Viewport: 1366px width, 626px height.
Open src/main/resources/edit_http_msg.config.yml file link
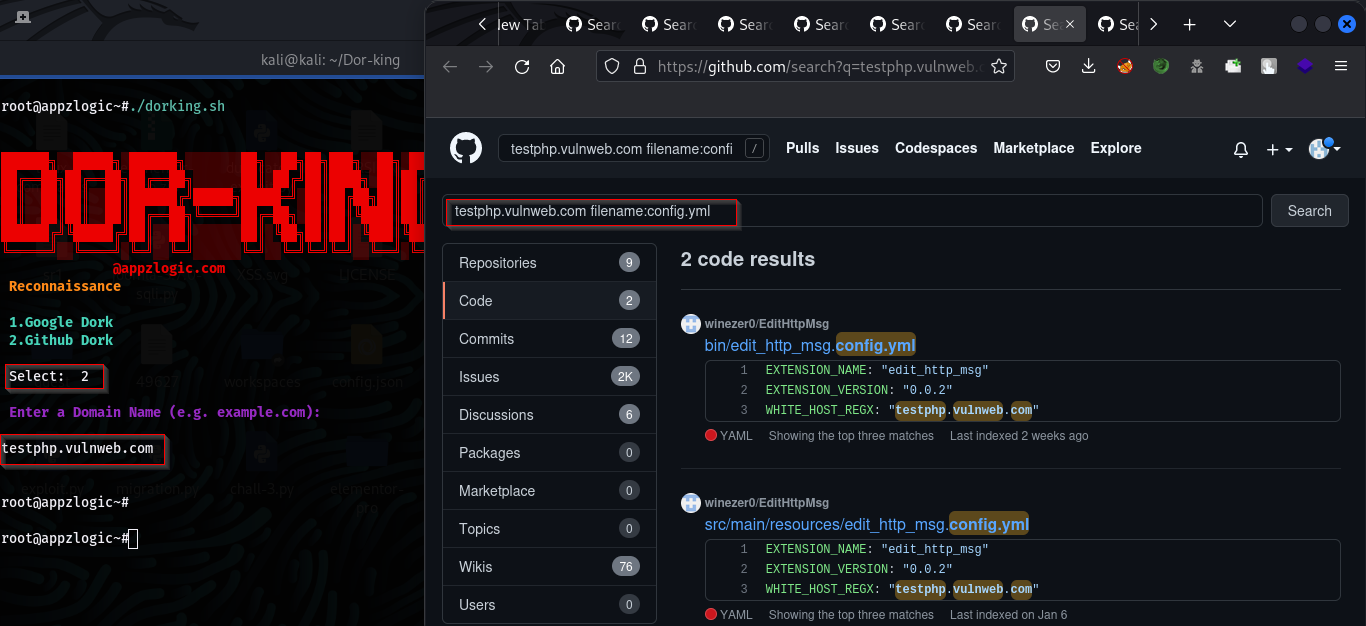point(867,524)
